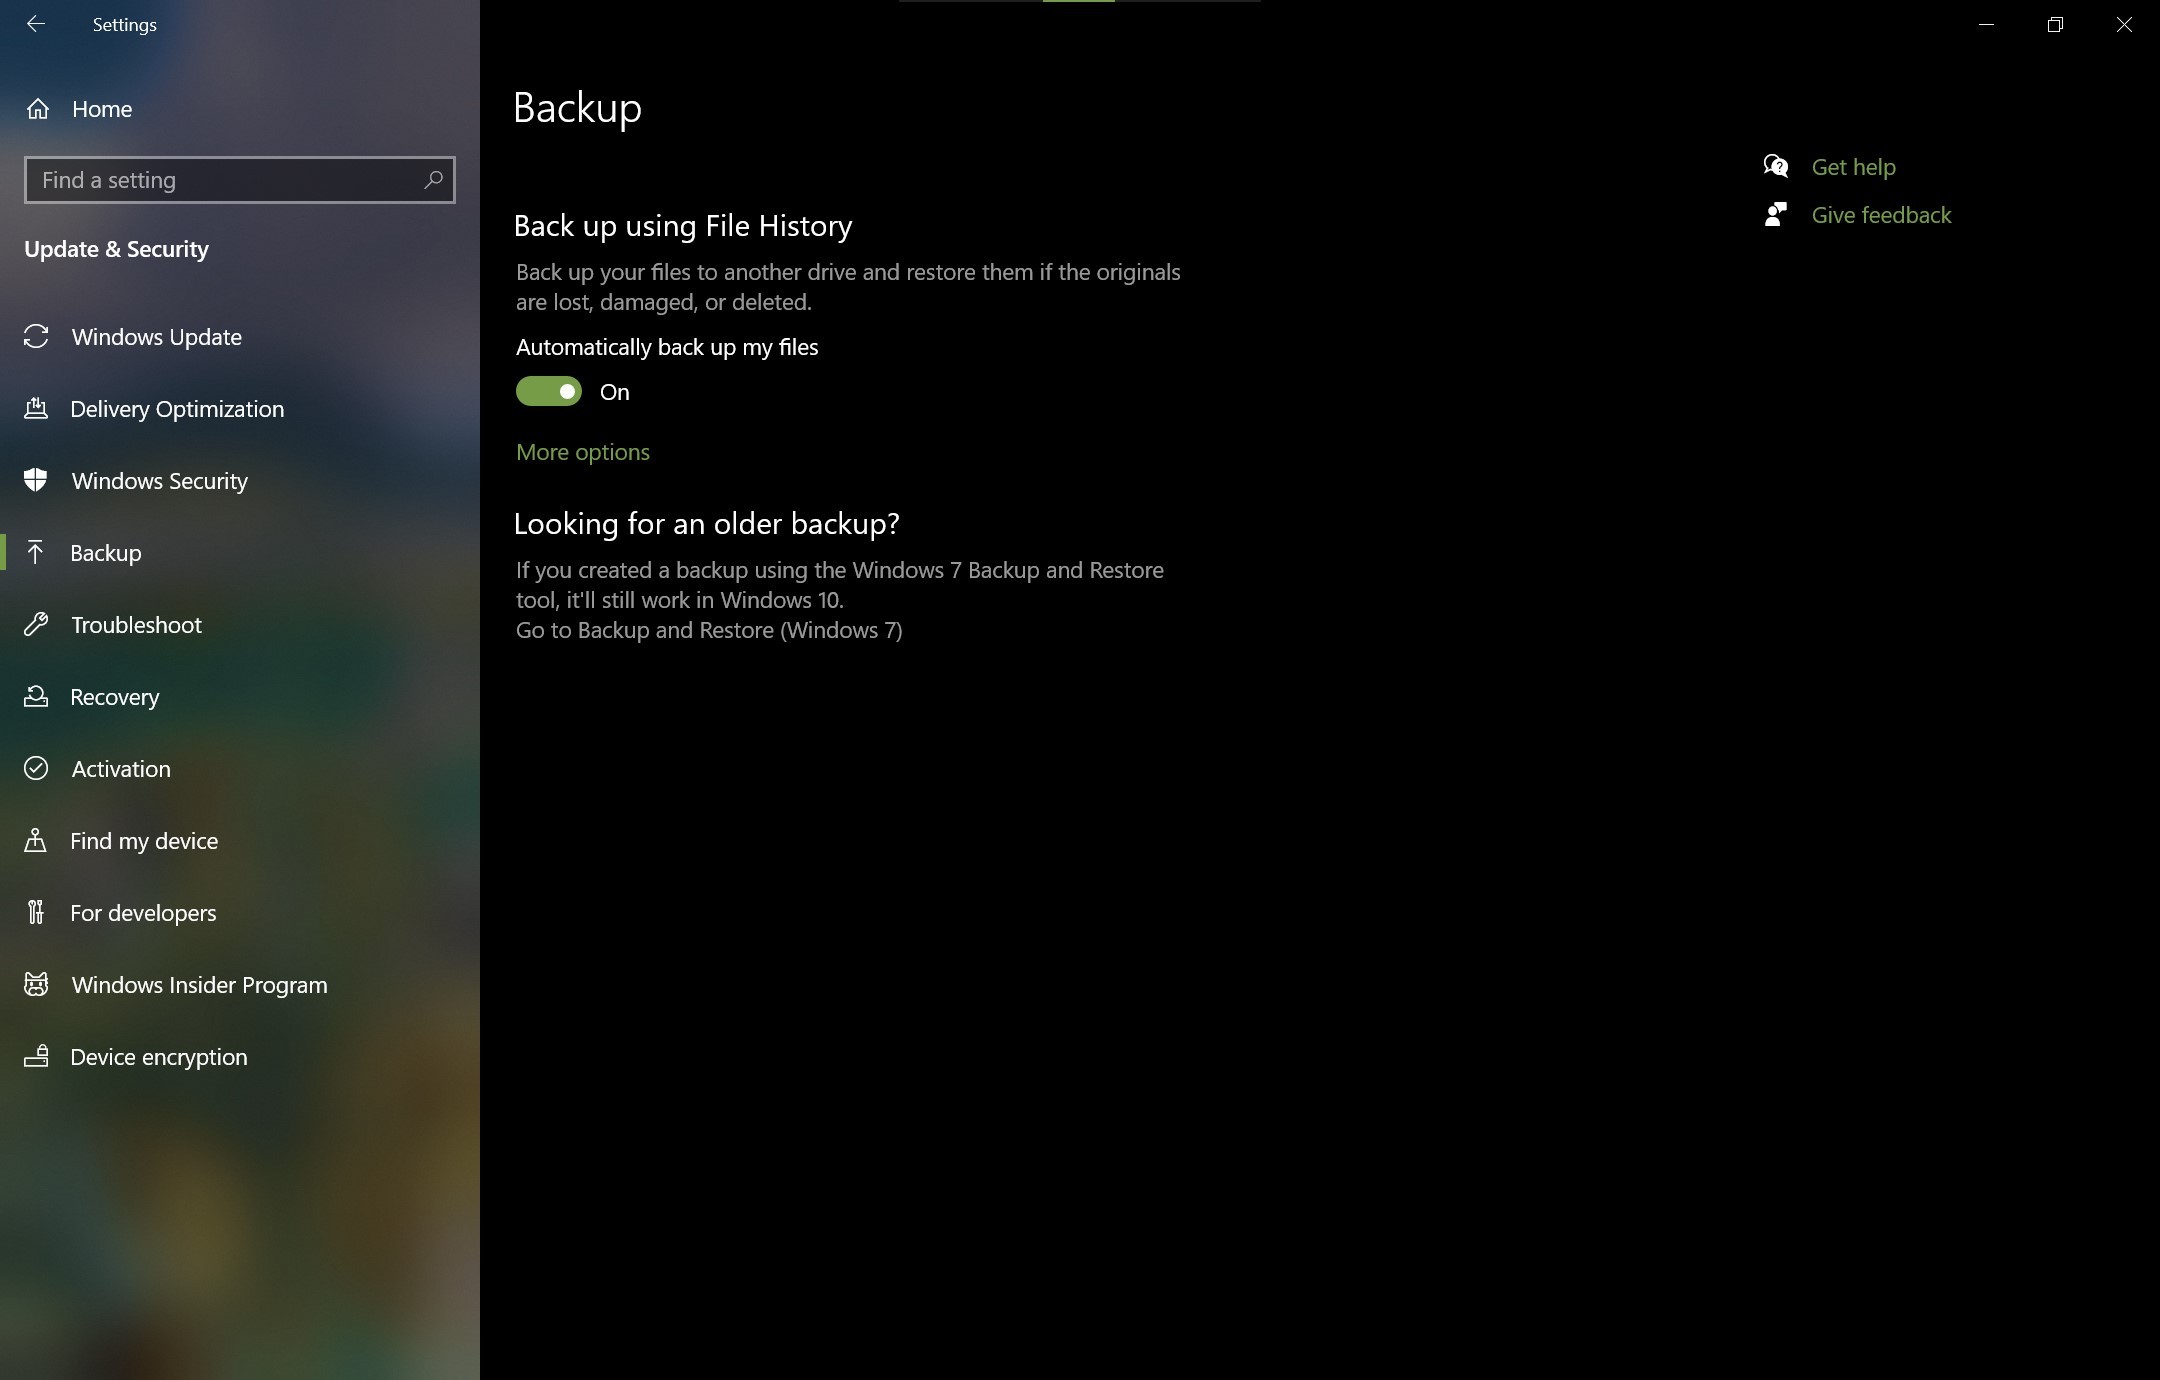Click the Troubleshoot wrench icon
The image size is (2160, 1380).
click(36, 625)
